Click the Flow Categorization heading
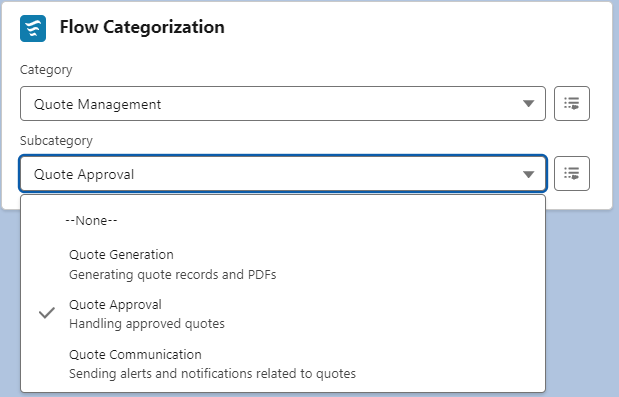The height and width of the screenshot is (397, 619). tap(142, 27)
